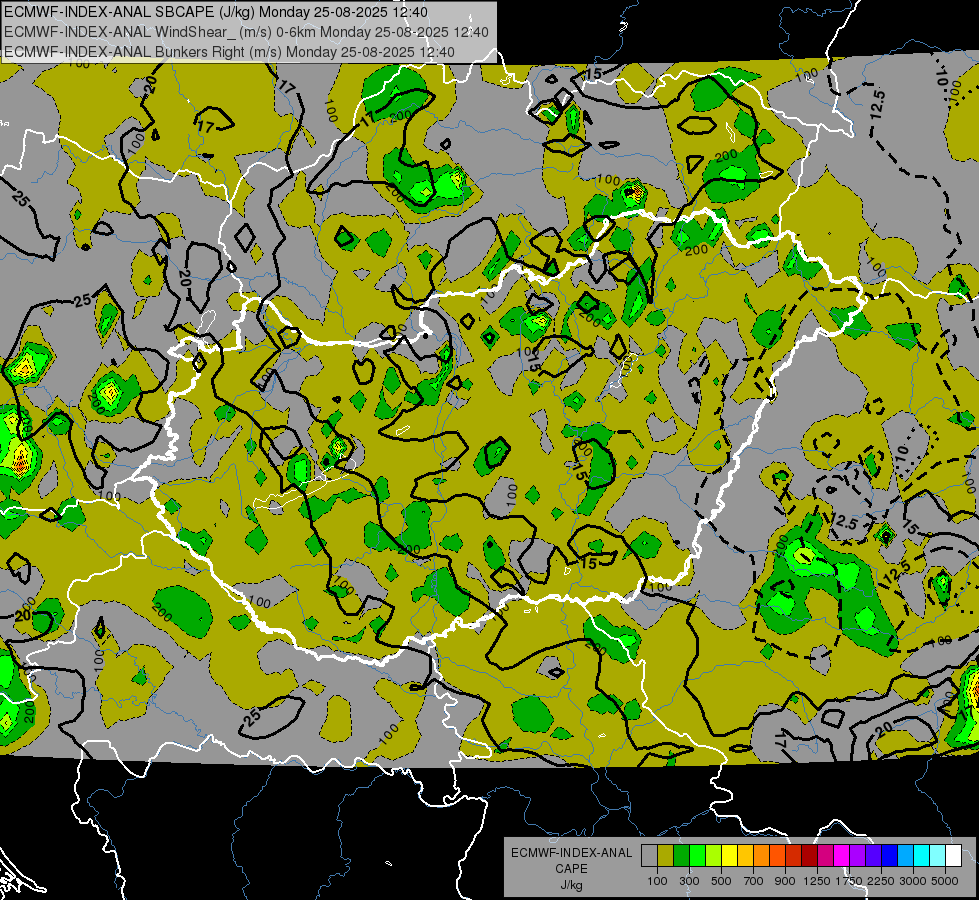This screenshot has height=900, width=979.
Task: Click the legend title ECMWF-INDEX-ANAL
Action: [x=571, y=853]
